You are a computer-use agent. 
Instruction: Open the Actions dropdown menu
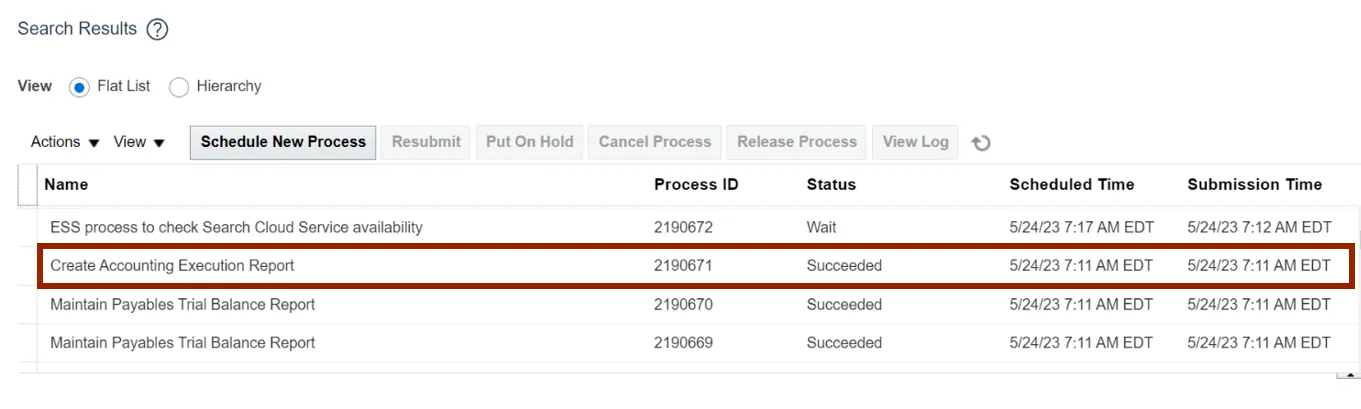coord(65,142)
